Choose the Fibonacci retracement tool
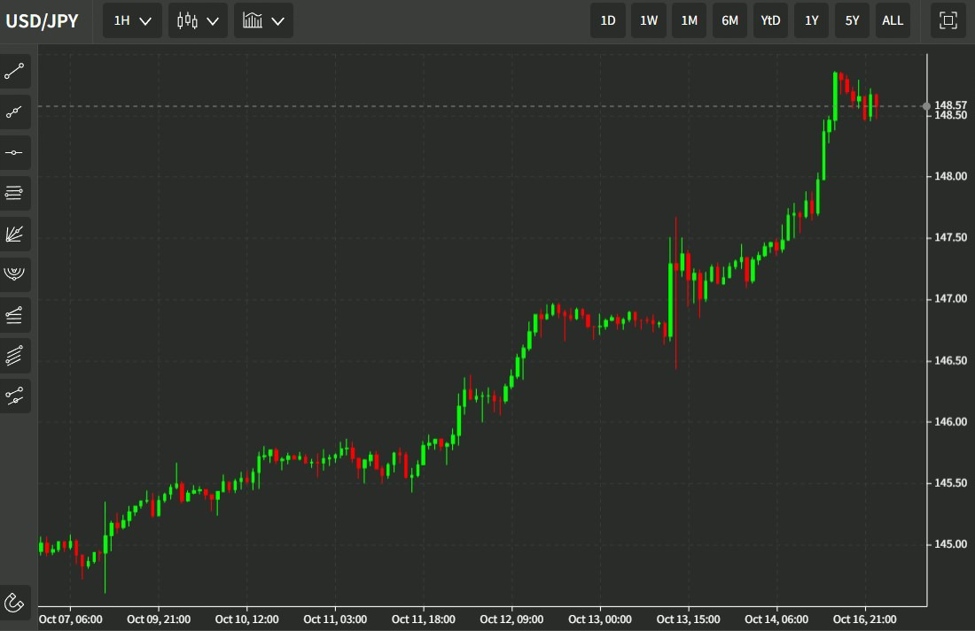The width and height of the screenshot is (975, 631). [15, 193]
